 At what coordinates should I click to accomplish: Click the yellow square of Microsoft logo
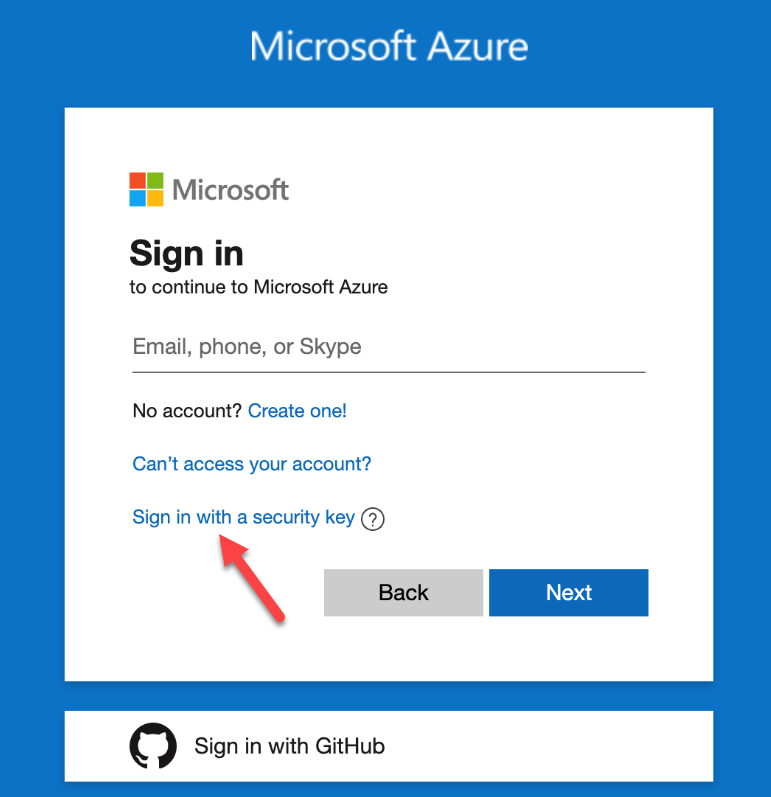coord(156,199)
